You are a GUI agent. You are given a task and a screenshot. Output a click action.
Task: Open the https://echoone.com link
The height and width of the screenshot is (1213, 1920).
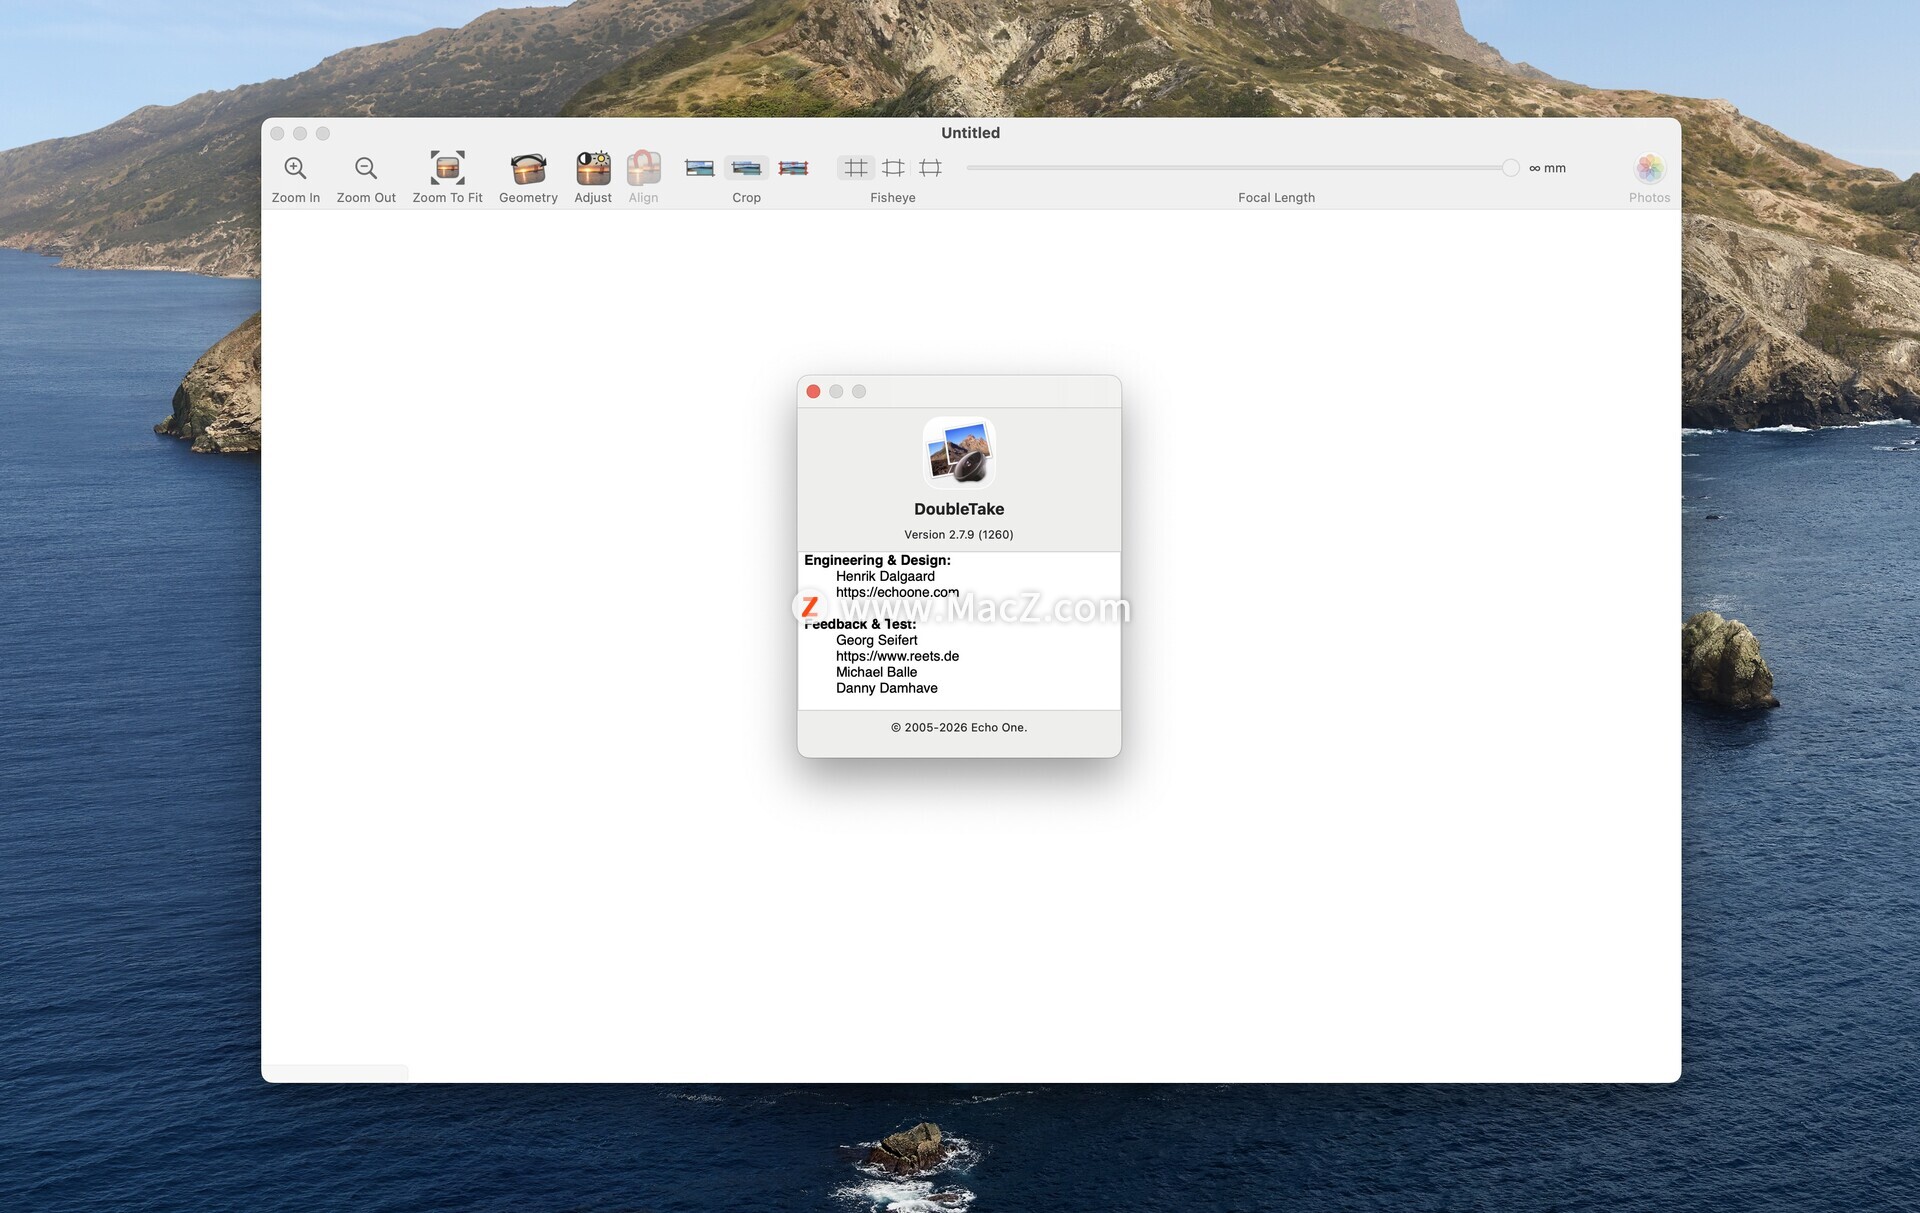coord(896,592)
